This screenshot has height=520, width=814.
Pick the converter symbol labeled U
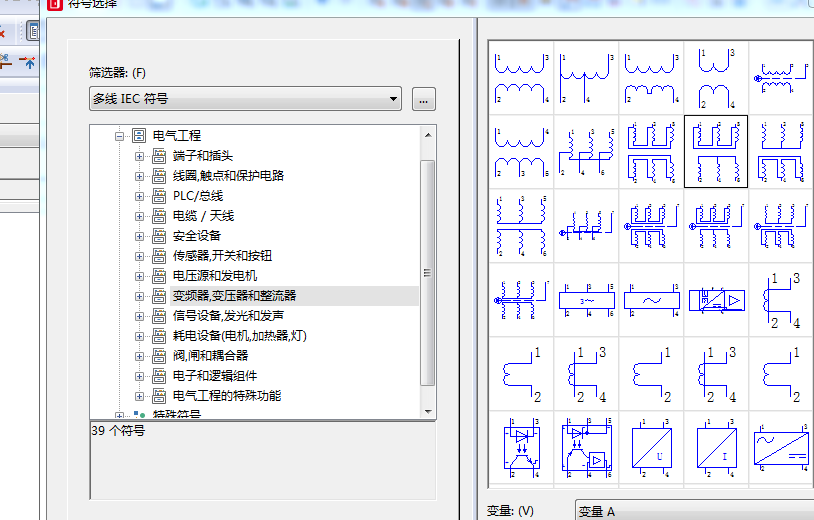pos(653,445)
